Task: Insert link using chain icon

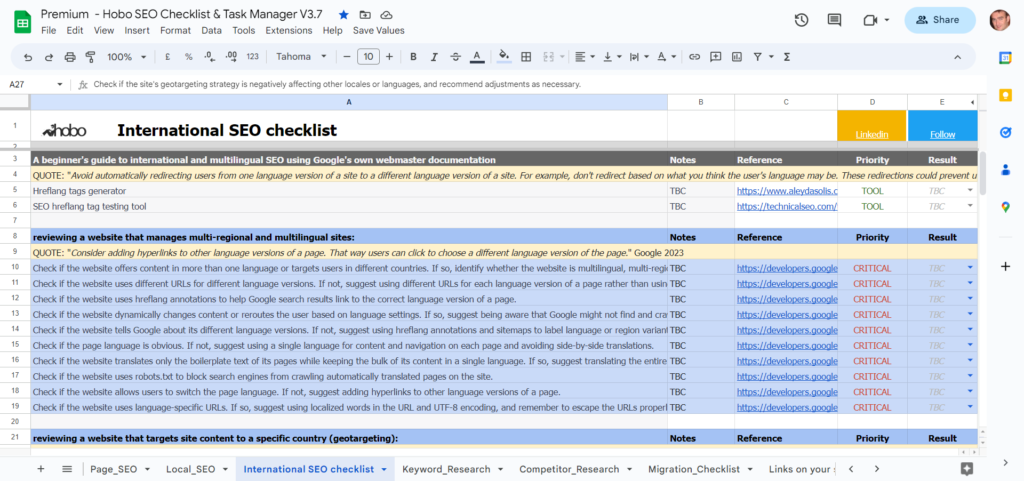Action: tap(694, 57)
